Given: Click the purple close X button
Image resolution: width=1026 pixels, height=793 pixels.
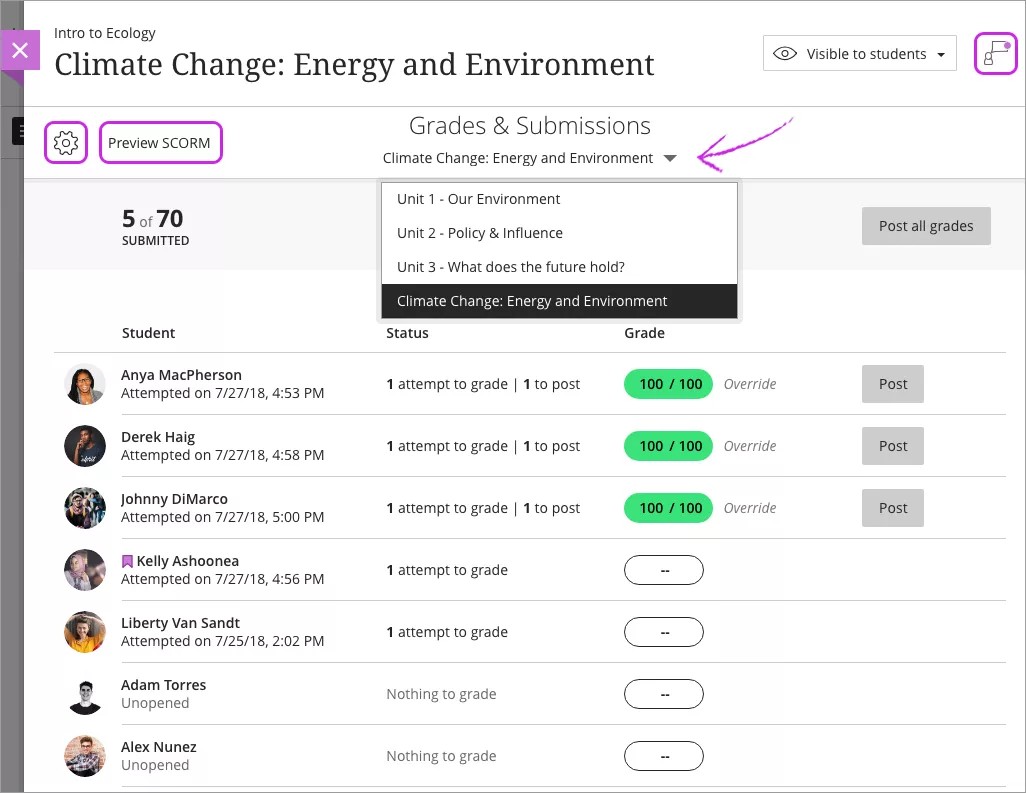Looking at the screenshot, I should [x=20, y=50].
